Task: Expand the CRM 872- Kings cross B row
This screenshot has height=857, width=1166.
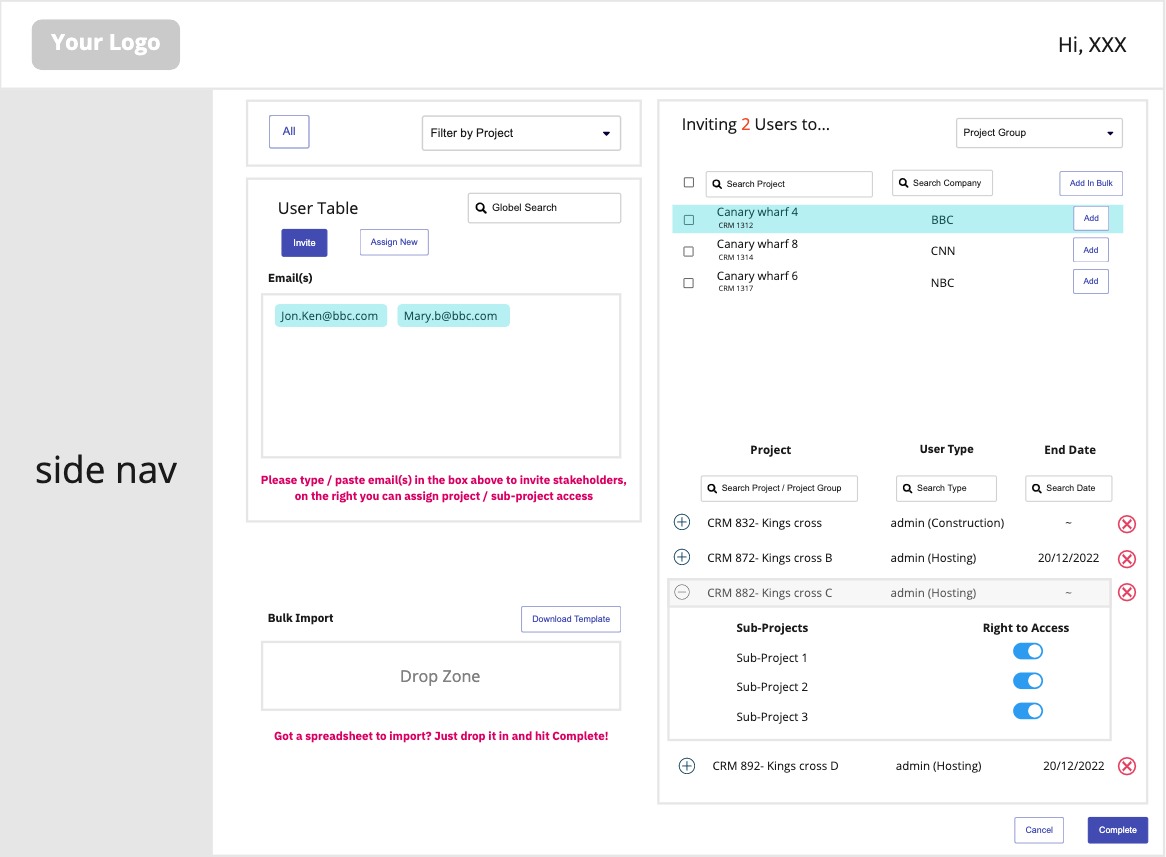Action: tap(682, 557)
